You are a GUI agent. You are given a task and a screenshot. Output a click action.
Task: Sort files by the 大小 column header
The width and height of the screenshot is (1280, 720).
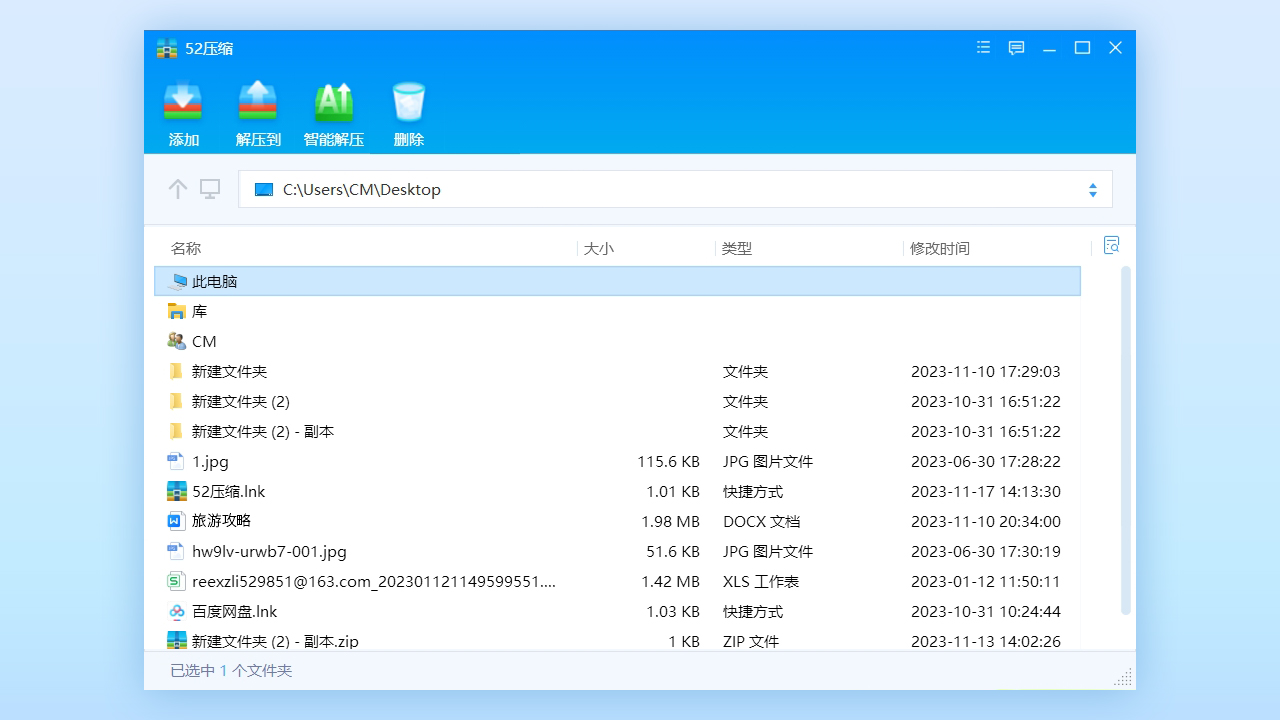(599, 248)
